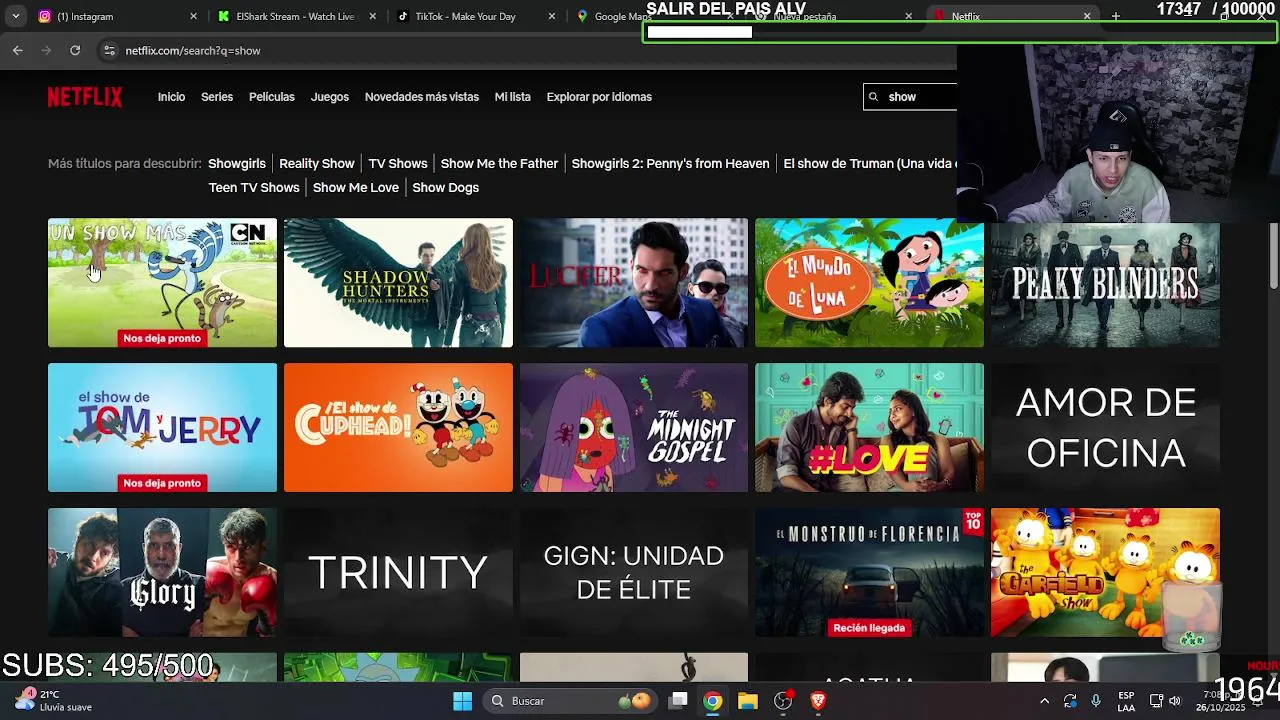Close the ElShark Stream tab
Viewport: 1280px width, 720px height.
tap(373, 16)
